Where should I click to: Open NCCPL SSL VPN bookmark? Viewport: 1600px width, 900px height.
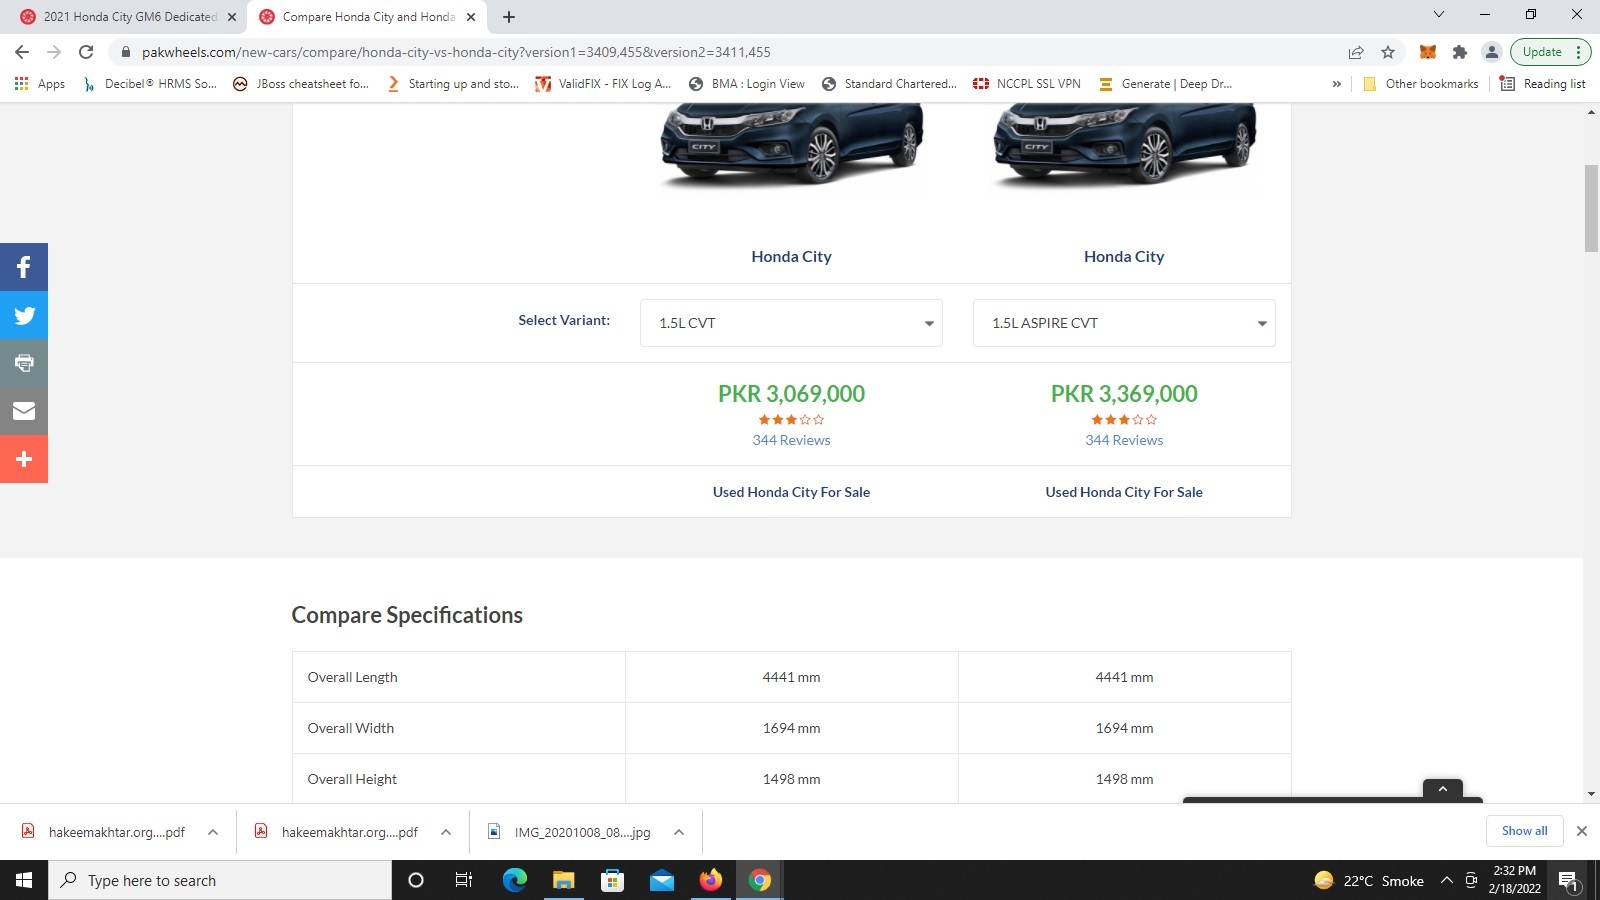click(1027, 84)
